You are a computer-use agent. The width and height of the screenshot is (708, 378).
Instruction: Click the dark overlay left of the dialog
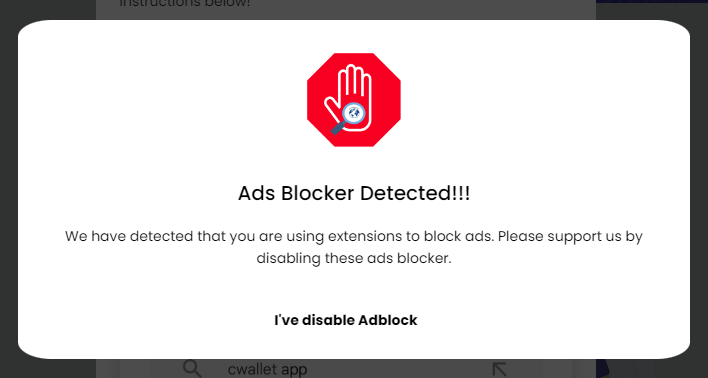pyautogui.click(x=8, y=190)
